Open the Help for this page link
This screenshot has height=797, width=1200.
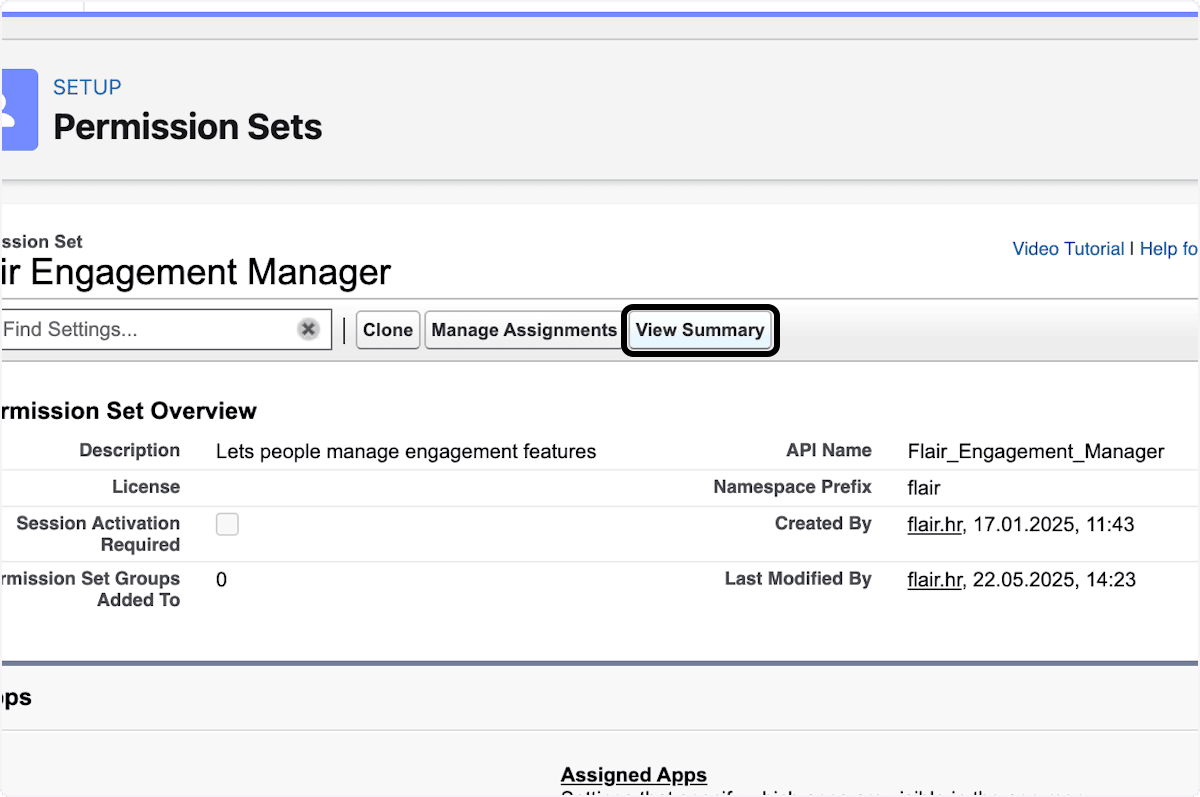[1169, 249]
